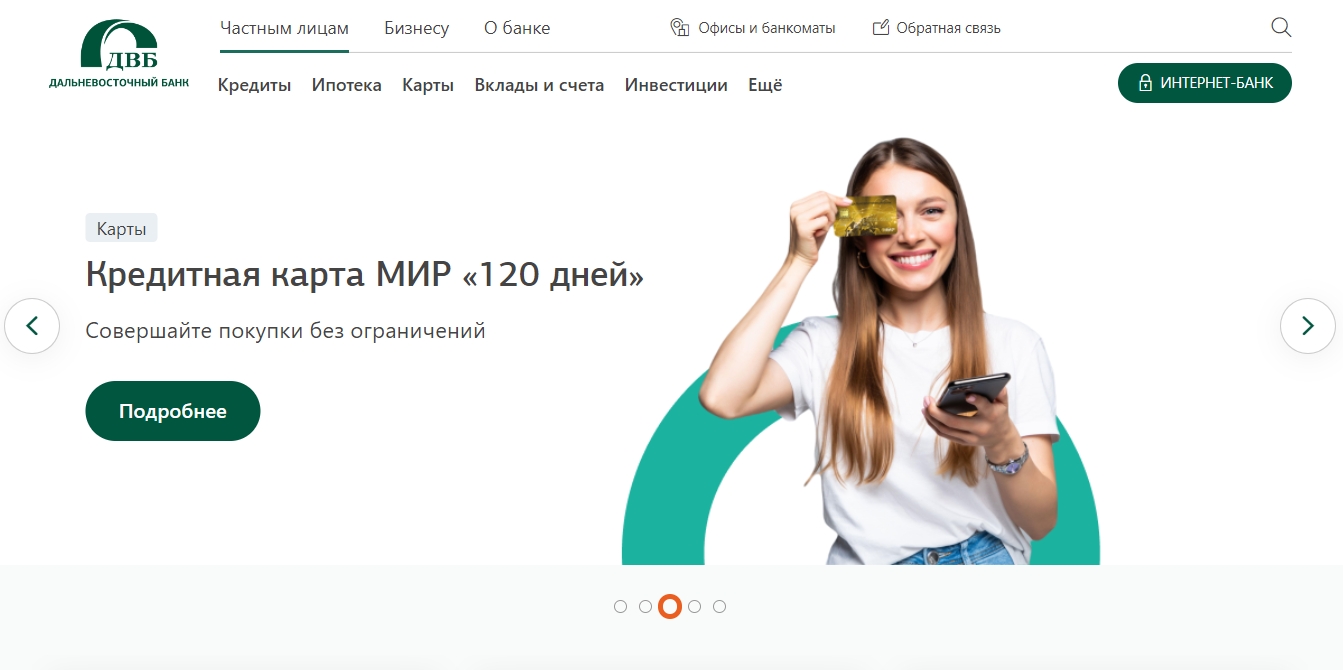
Task: Open the Вклады и счета menu
Action: coord(539,85)
